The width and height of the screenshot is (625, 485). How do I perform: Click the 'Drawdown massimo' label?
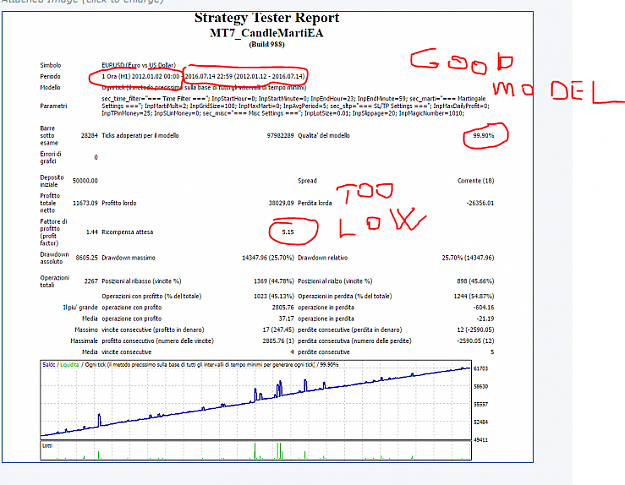click(128, 258)
